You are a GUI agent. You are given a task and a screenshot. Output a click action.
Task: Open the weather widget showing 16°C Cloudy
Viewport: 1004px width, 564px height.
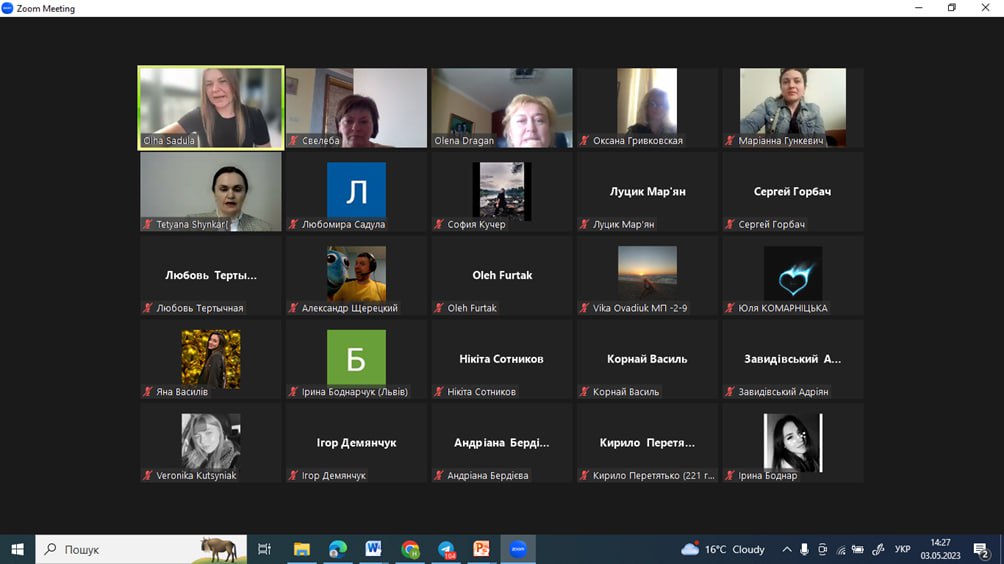coord(722,549)
